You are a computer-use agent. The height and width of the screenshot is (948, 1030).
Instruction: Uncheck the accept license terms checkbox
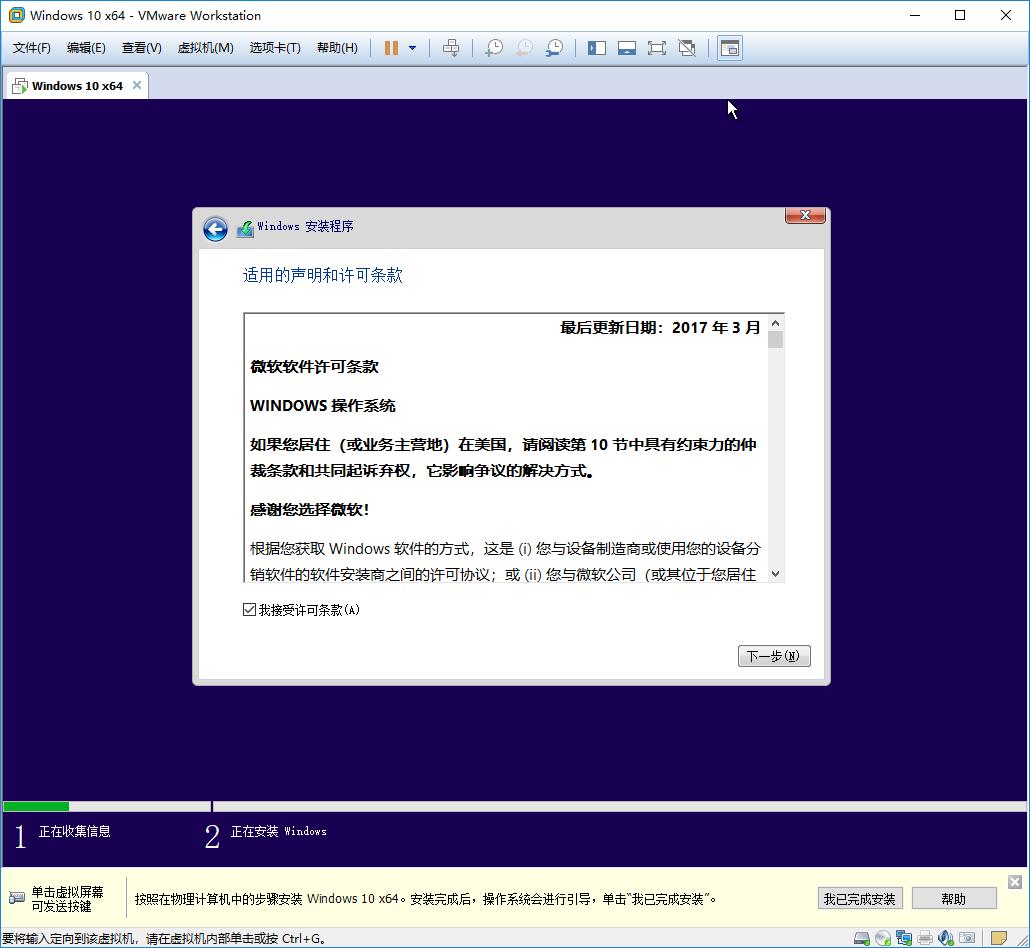(x=249, y=609)
